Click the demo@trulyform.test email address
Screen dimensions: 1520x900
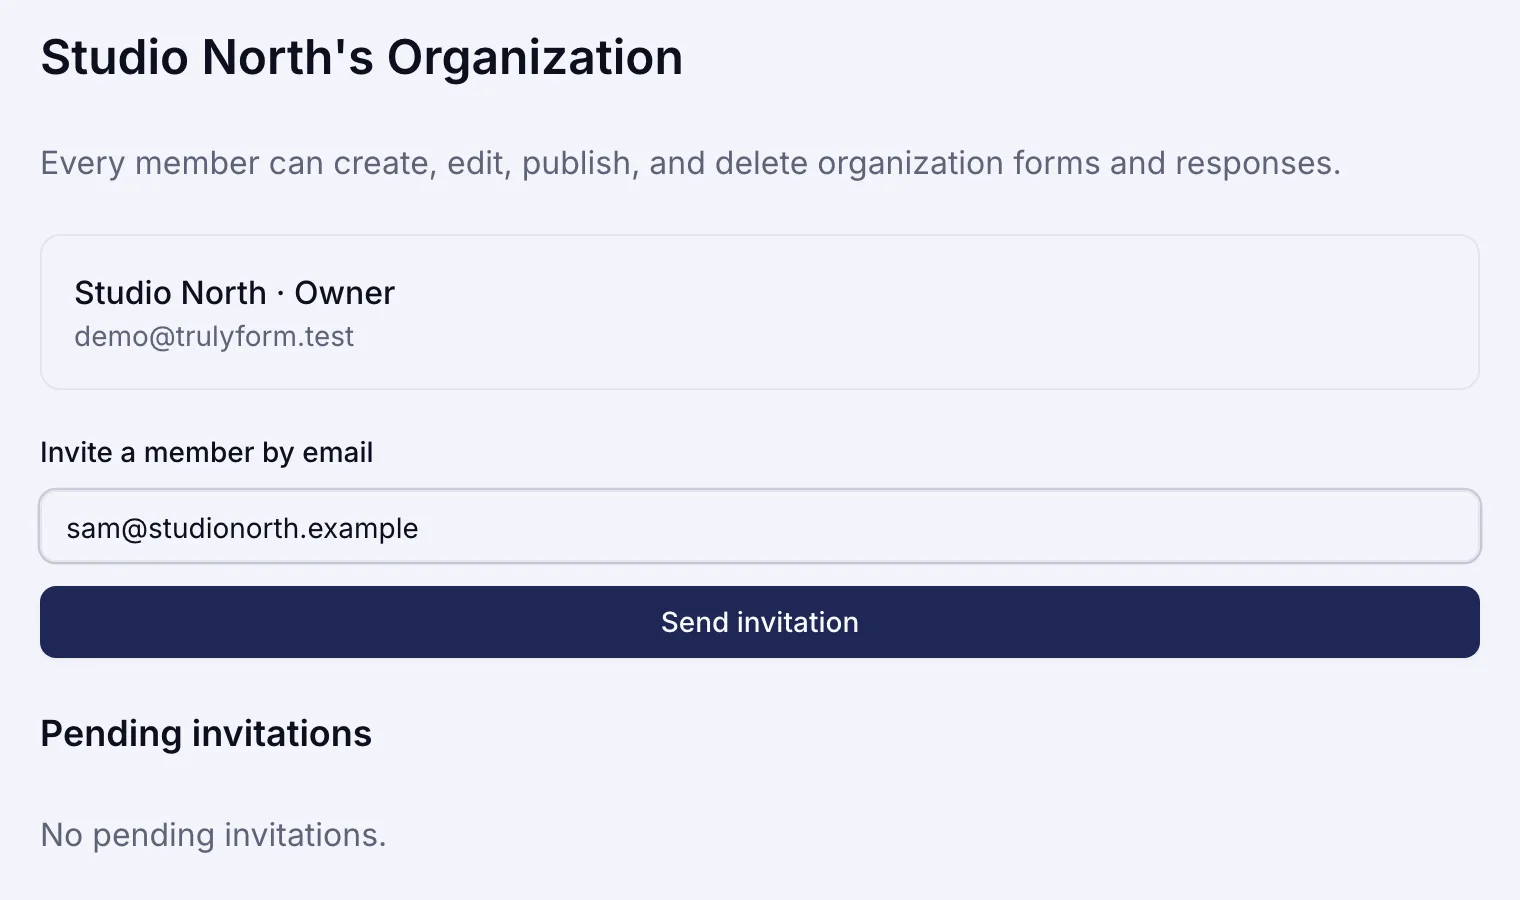tap(214, 336)
